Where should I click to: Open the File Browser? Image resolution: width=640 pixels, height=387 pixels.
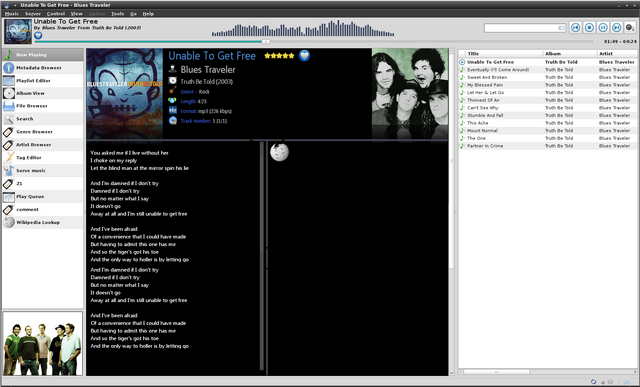(43, 106)
